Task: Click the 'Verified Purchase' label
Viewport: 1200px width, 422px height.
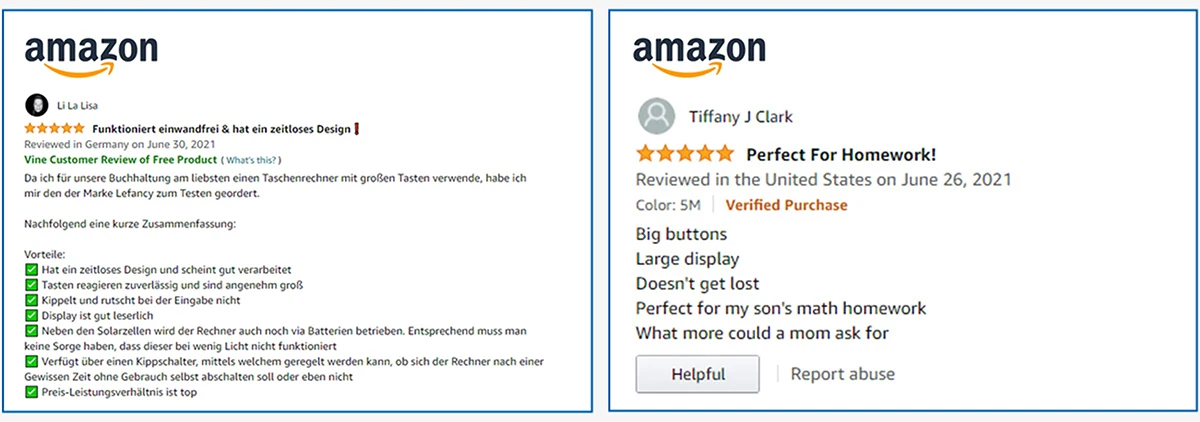Action: pos(786,205)
